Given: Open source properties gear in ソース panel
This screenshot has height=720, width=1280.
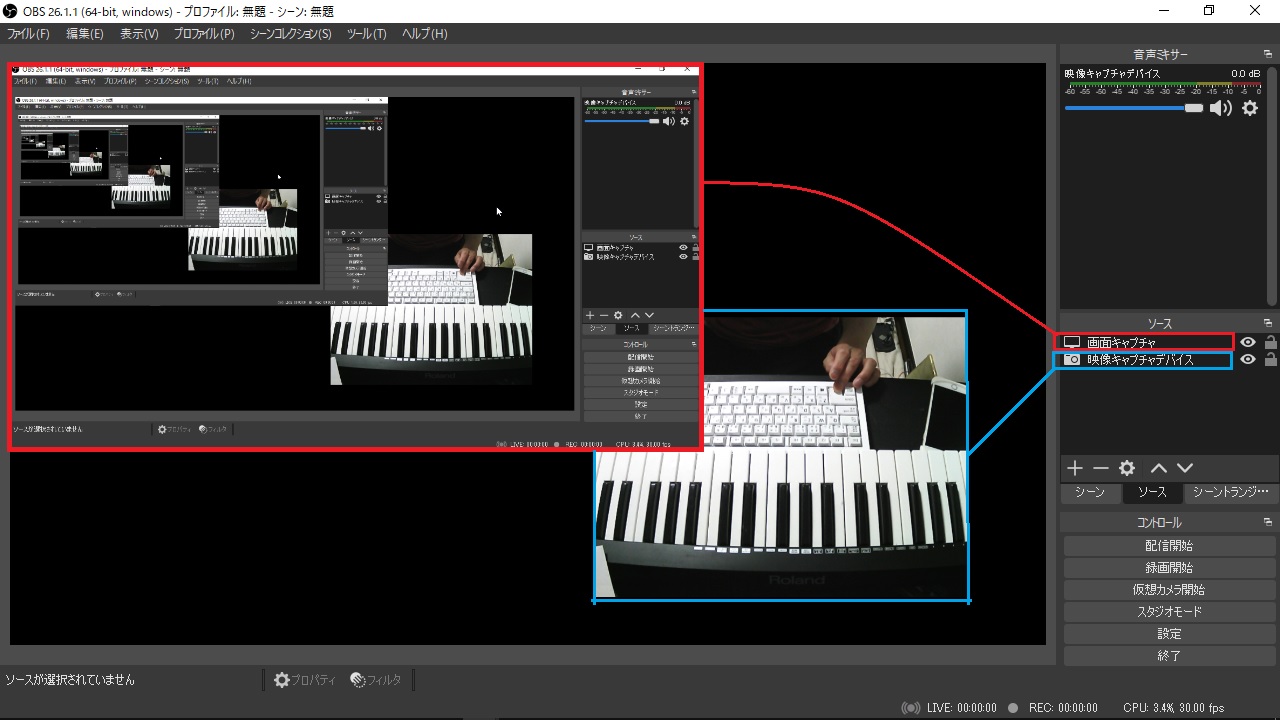Looking at the screenshot, I should [x=1127, y=468].
